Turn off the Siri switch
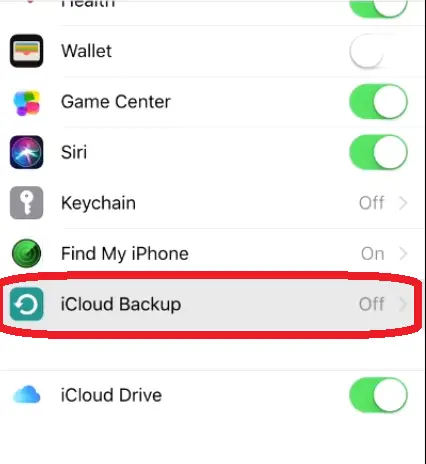 [379, 152]
